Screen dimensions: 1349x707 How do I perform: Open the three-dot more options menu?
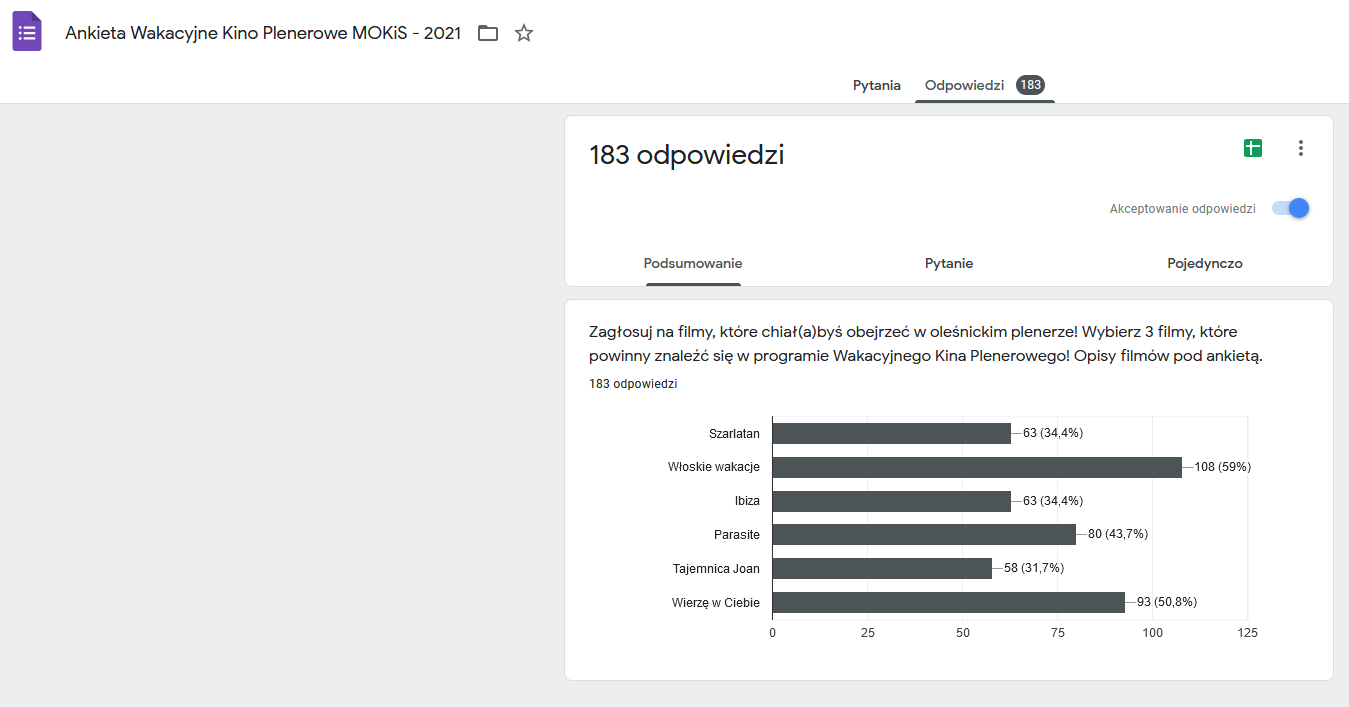point(1301,148)
